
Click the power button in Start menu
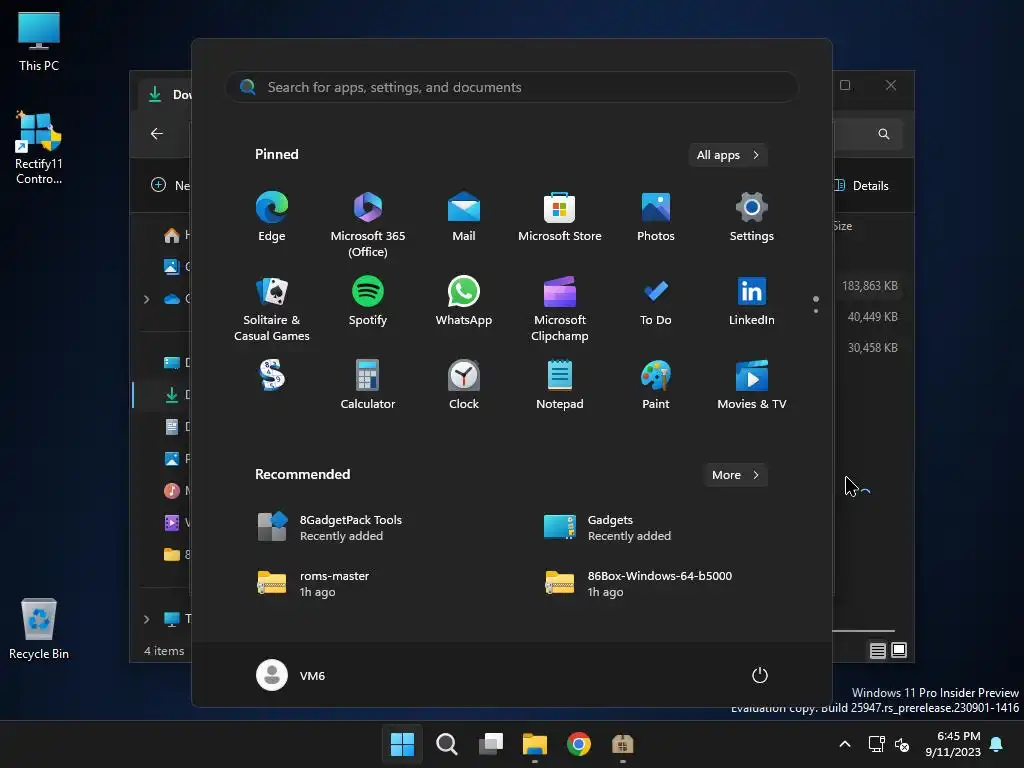point(760,675)
